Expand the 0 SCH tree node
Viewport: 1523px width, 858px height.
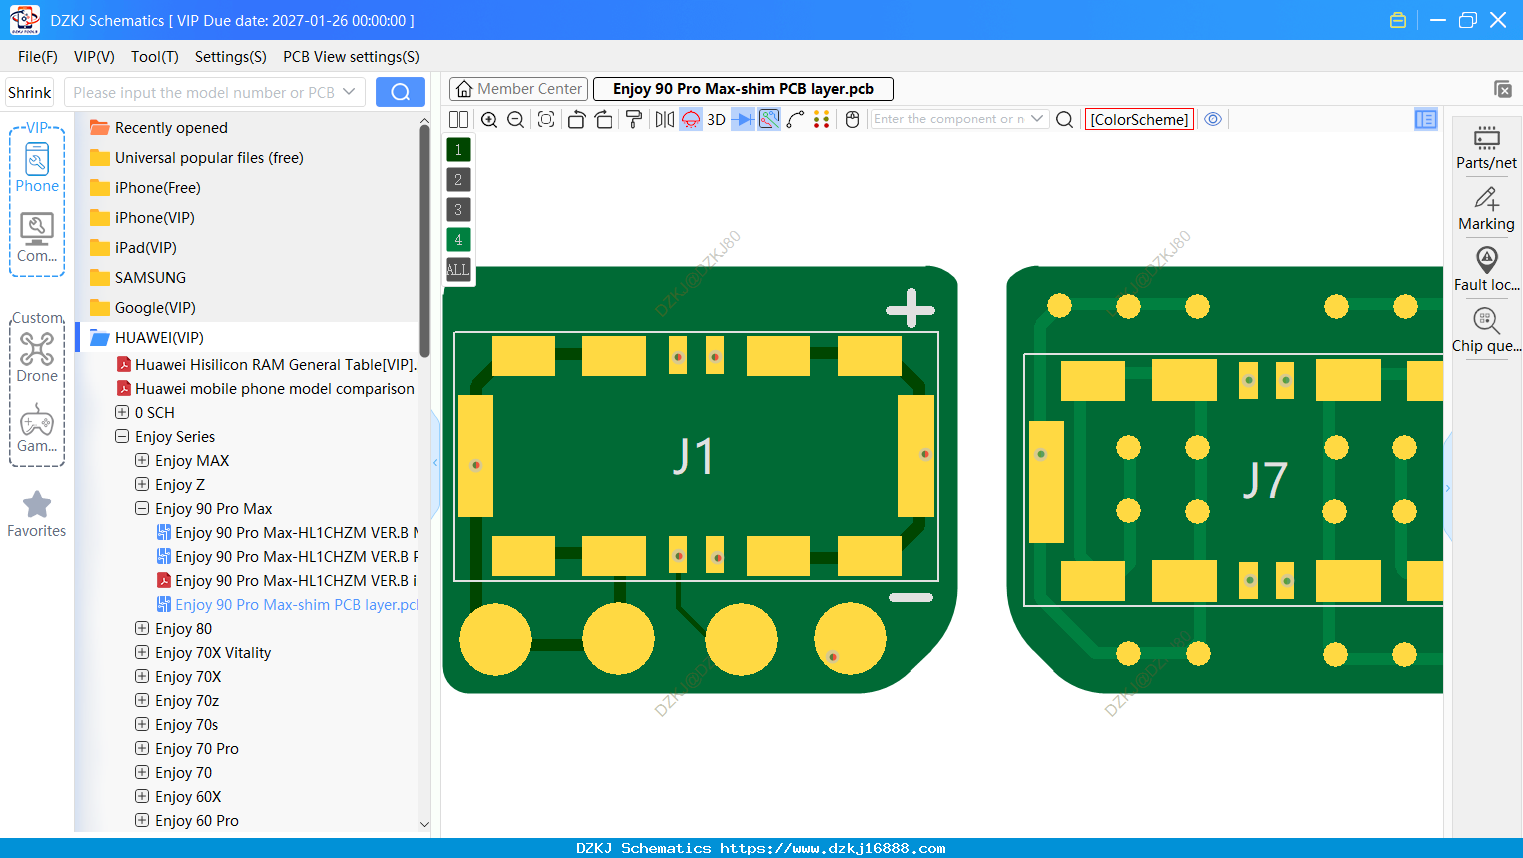coord(122,412)
